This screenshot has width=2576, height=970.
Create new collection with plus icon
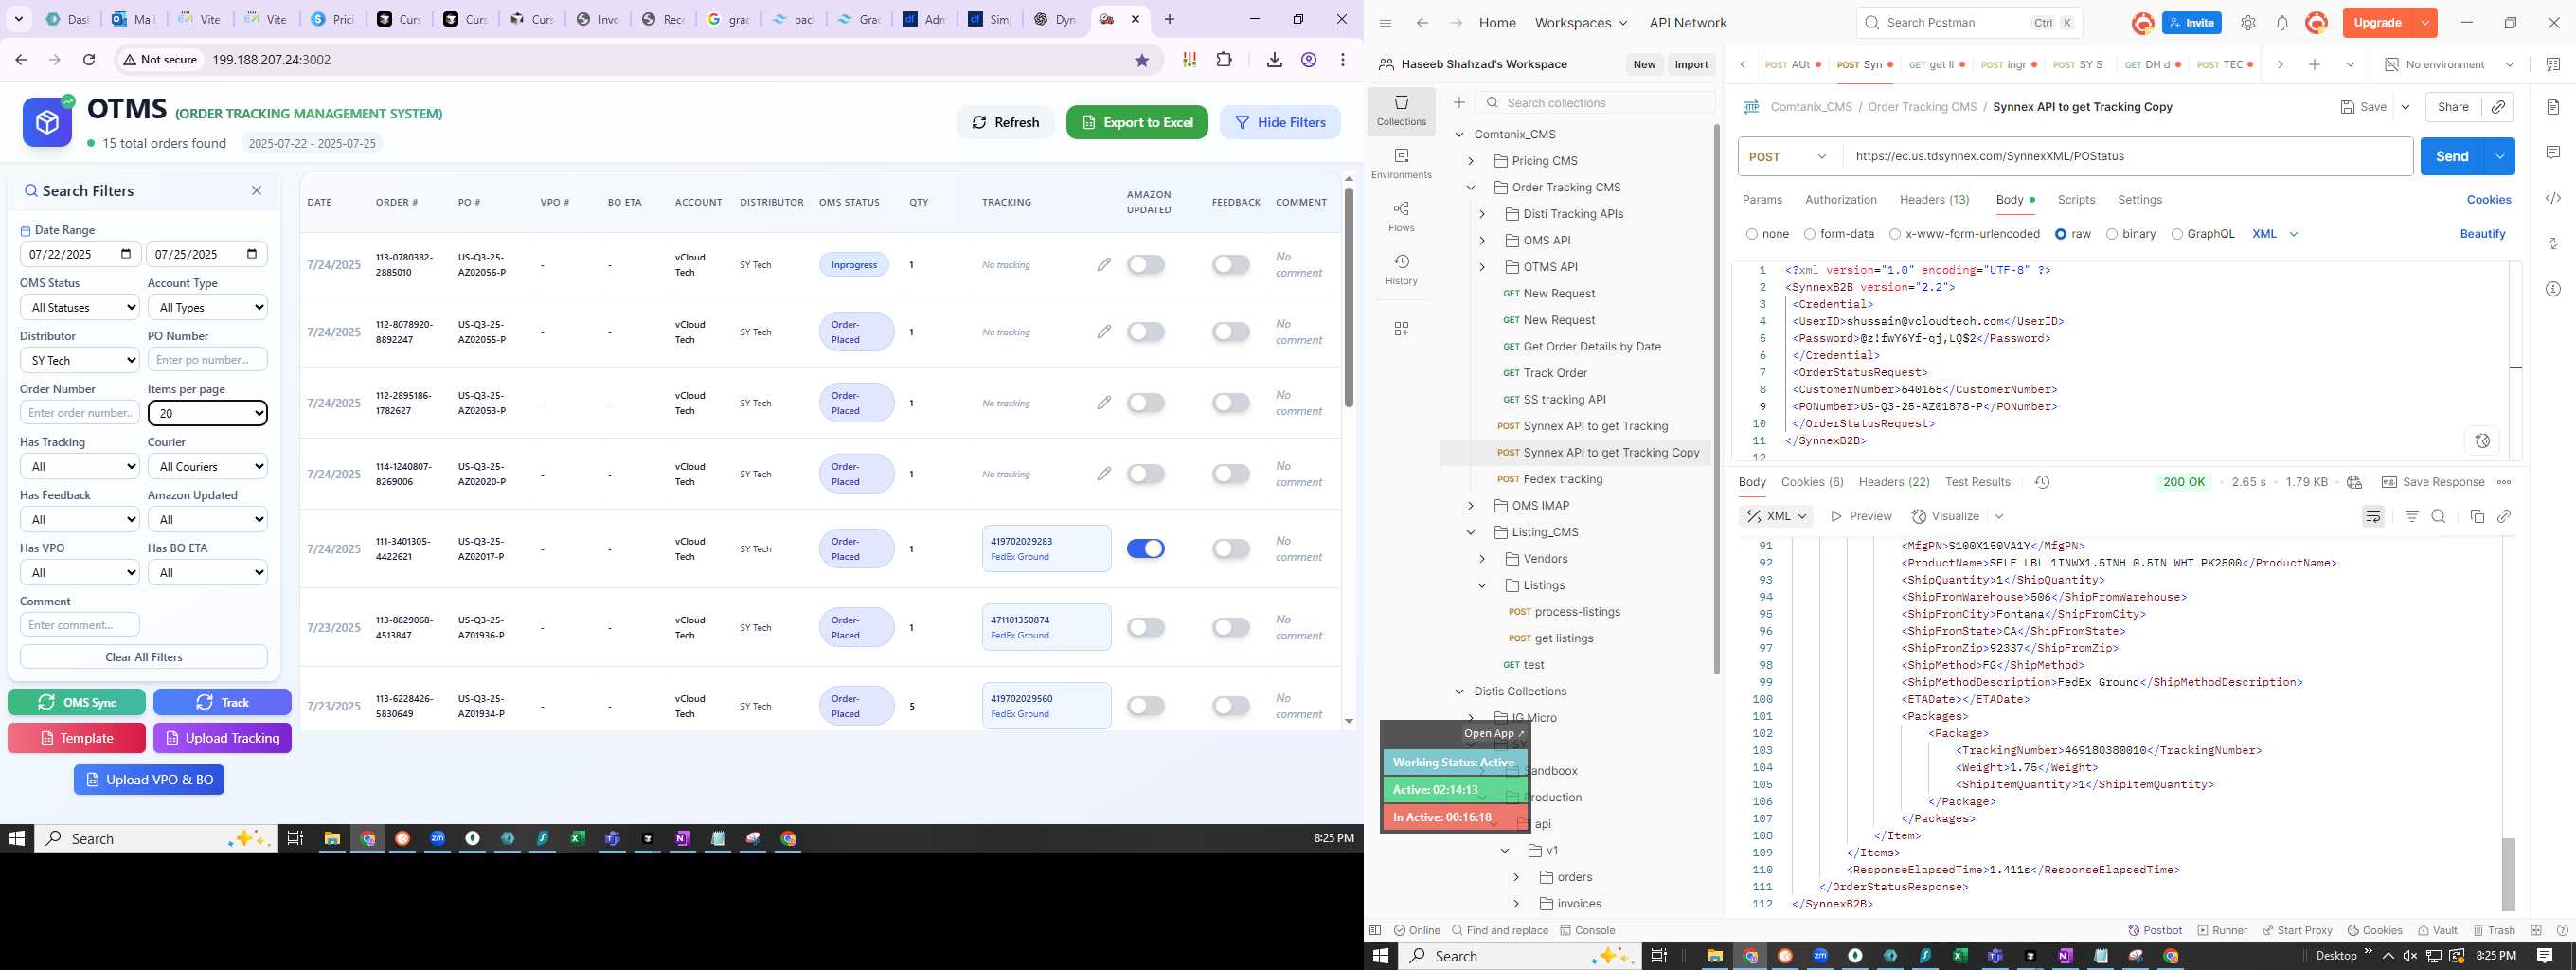[x=1459, y=103]
